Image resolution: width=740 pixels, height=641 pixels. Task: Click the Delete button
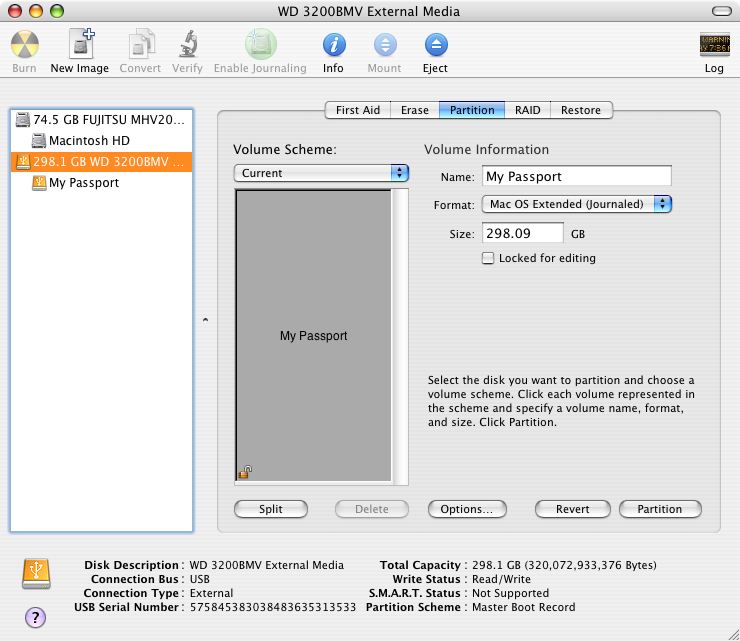pyautogui.click(x=372, y=509)
